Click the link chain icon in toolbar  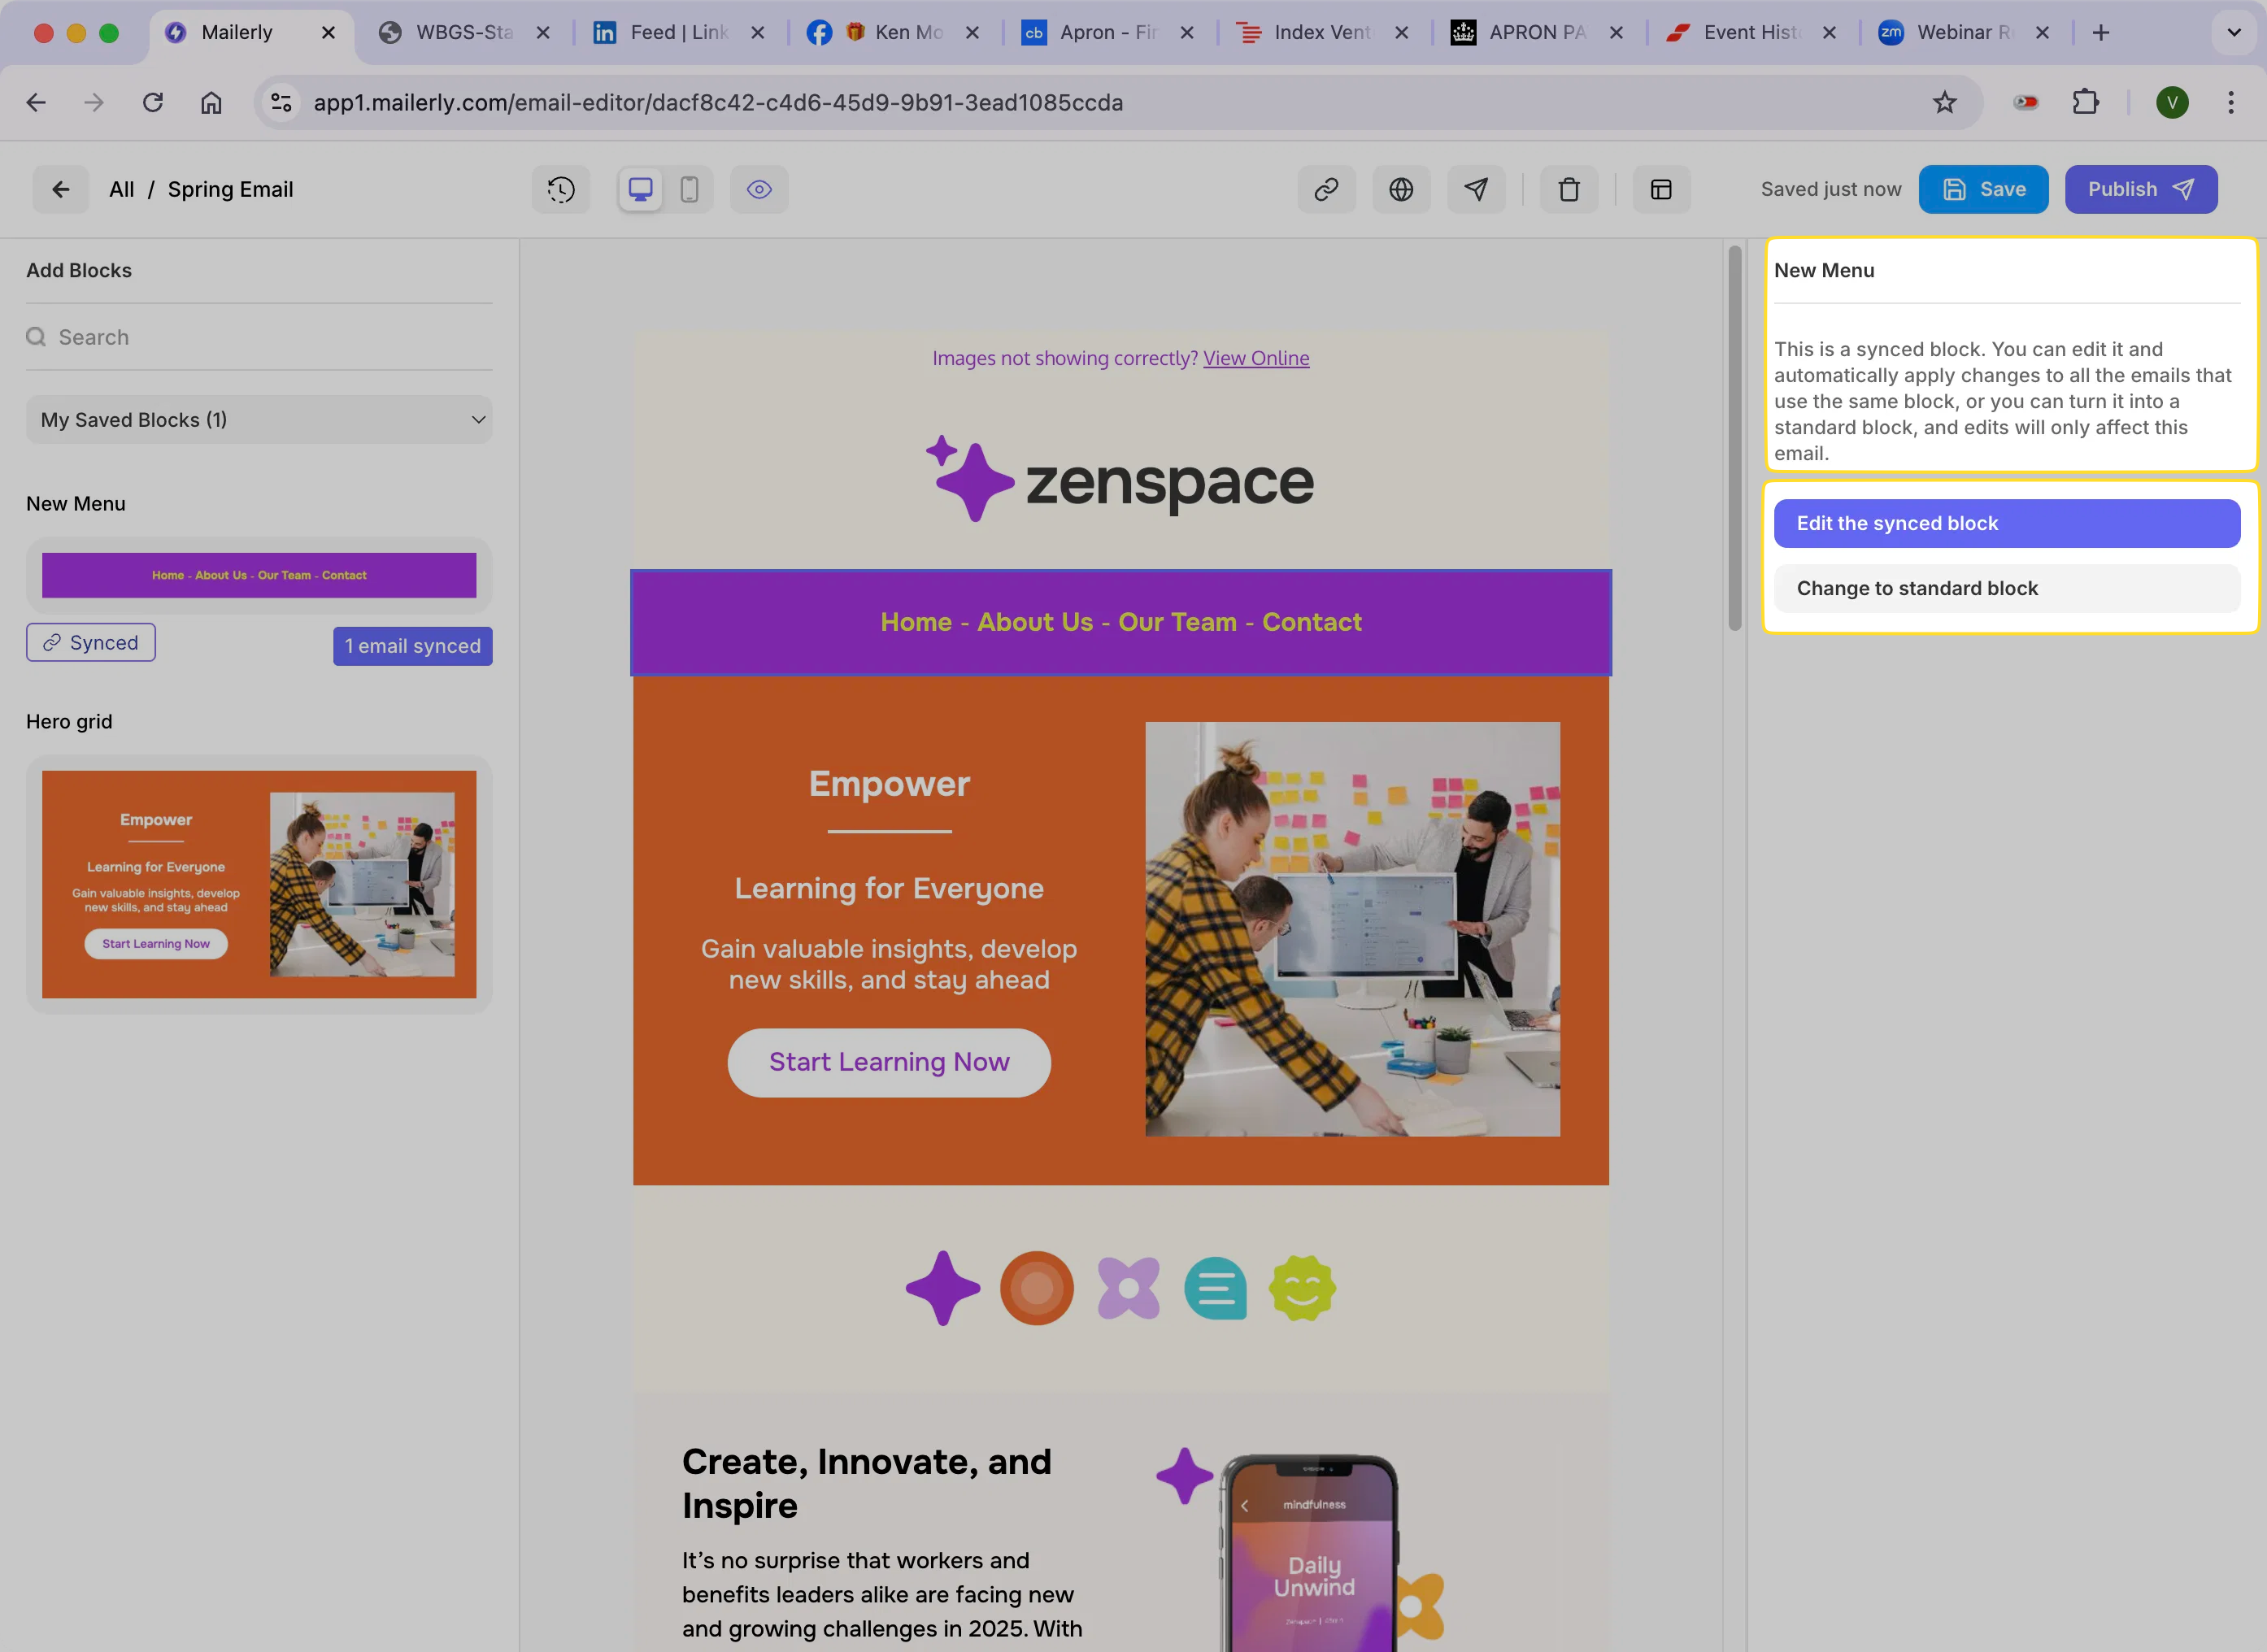click(x=1326, y=189)
